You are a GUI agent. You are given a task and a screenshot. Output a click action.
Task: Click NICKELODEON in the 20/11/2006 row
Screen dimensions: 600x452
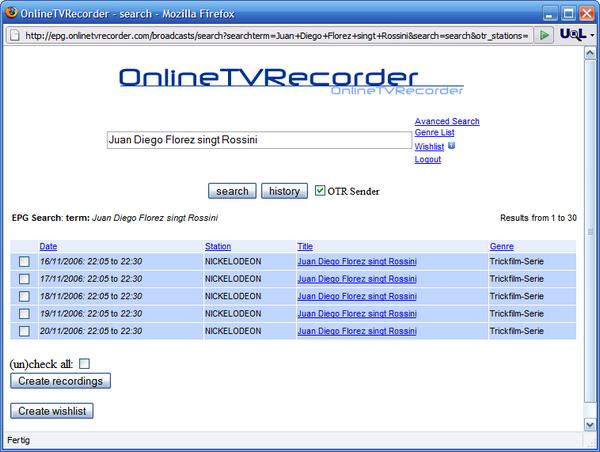coord(233,331)
